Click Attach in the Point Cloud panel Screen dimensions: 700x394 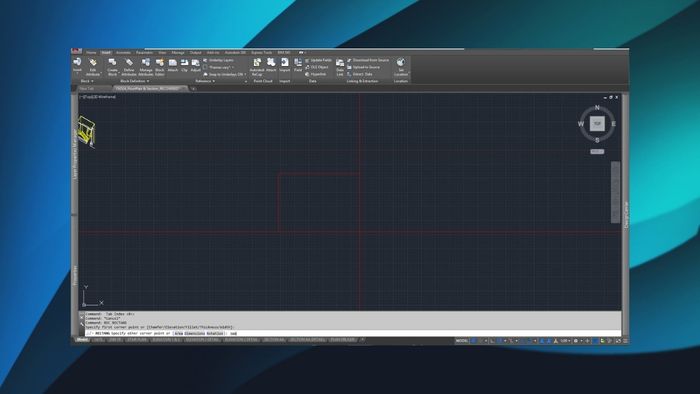[271, 65]
